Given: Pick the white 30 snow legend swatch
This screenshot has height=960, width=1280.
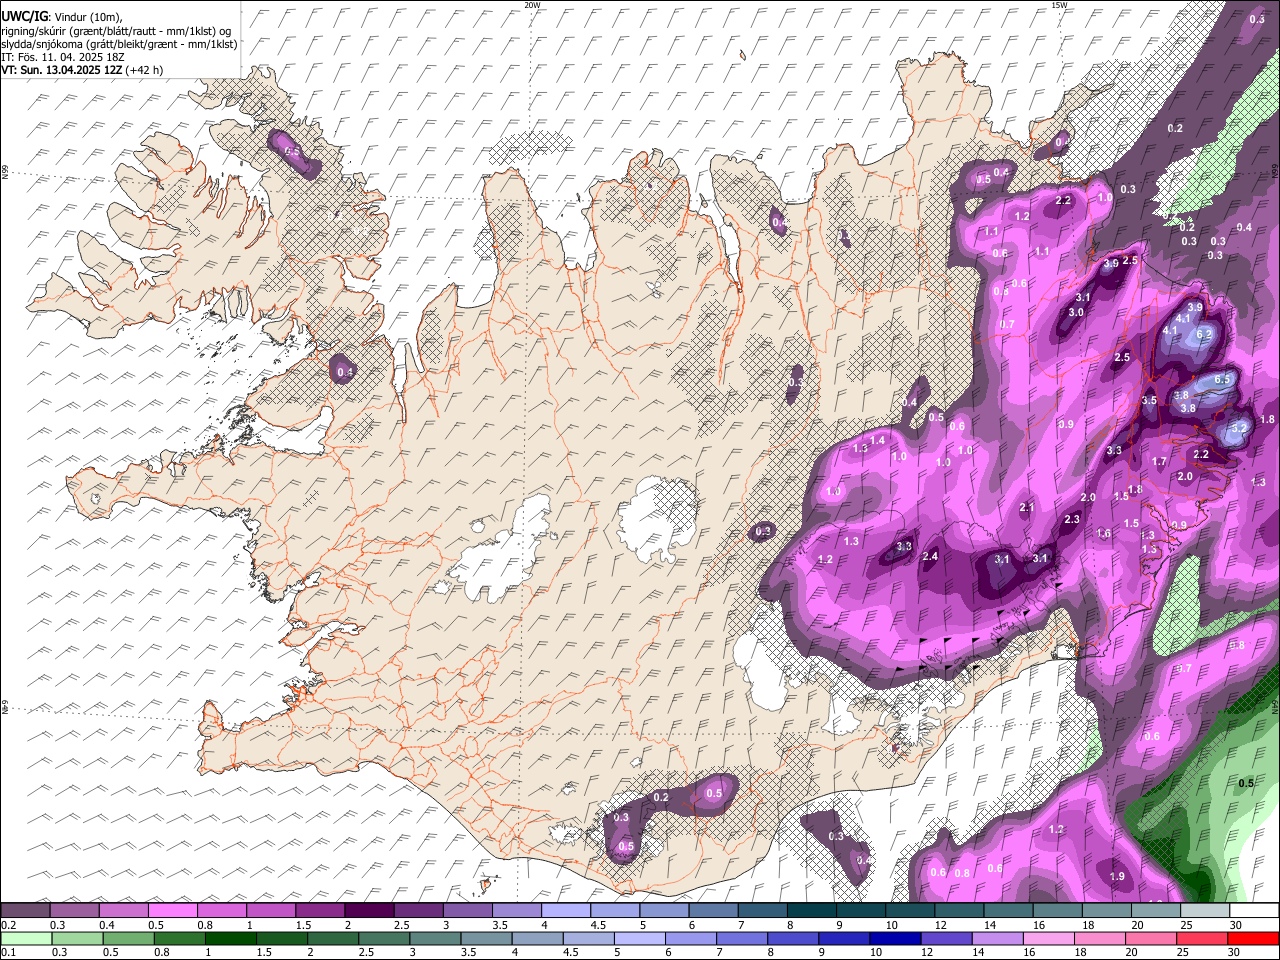Looking at the screenshot, I should [x=1253, y=911].
